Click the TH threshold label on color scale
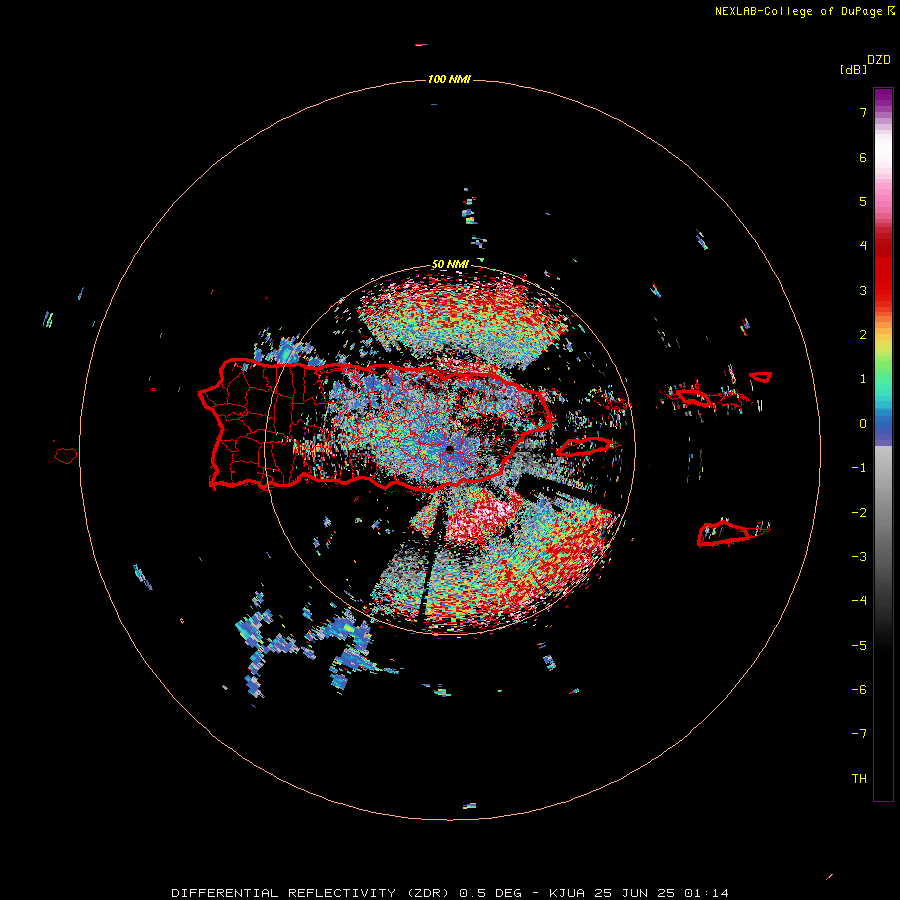Viewport: 900px width, 900px height. click(859, 779)
